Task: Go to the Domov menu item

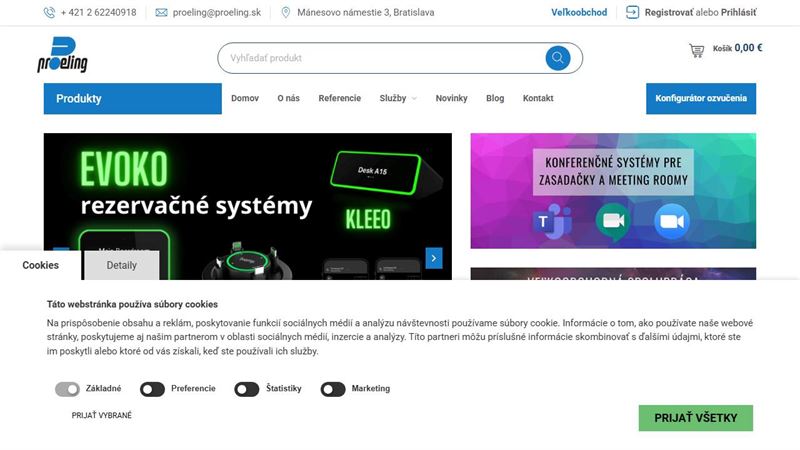Action: point(245,98)
